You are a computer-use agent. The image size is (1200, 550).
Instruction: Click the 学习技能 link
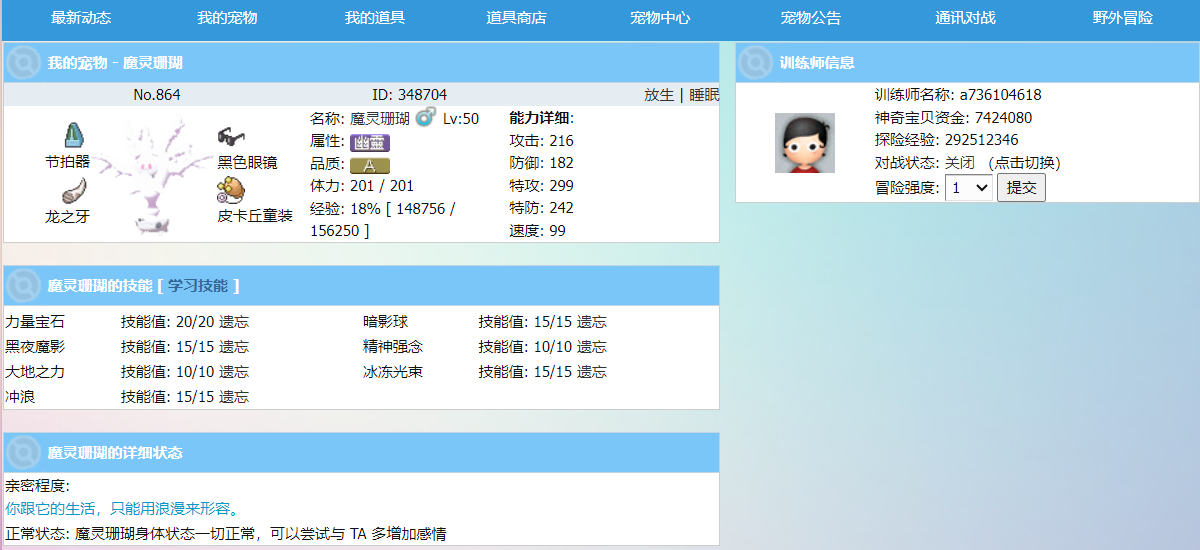198,286
